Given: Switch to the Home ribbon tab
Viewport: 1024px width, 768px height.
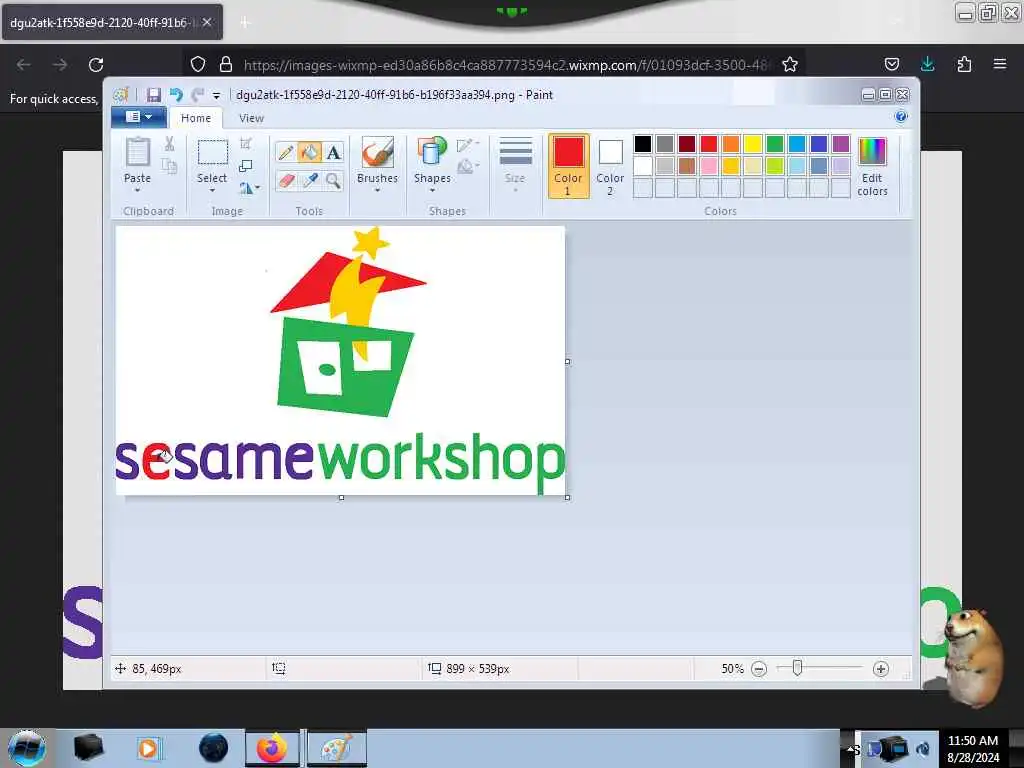Looking at the screenshot, I should [x=196, y=118].
